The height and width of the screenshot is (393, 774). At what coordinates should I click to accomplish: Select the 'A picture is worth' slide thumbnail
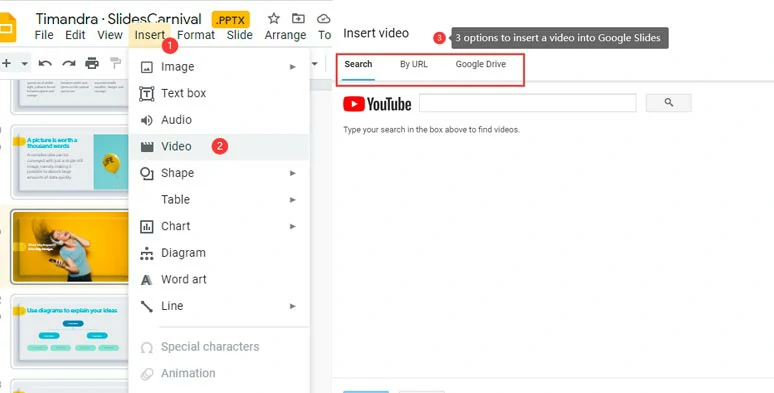(x=70, y=162)
